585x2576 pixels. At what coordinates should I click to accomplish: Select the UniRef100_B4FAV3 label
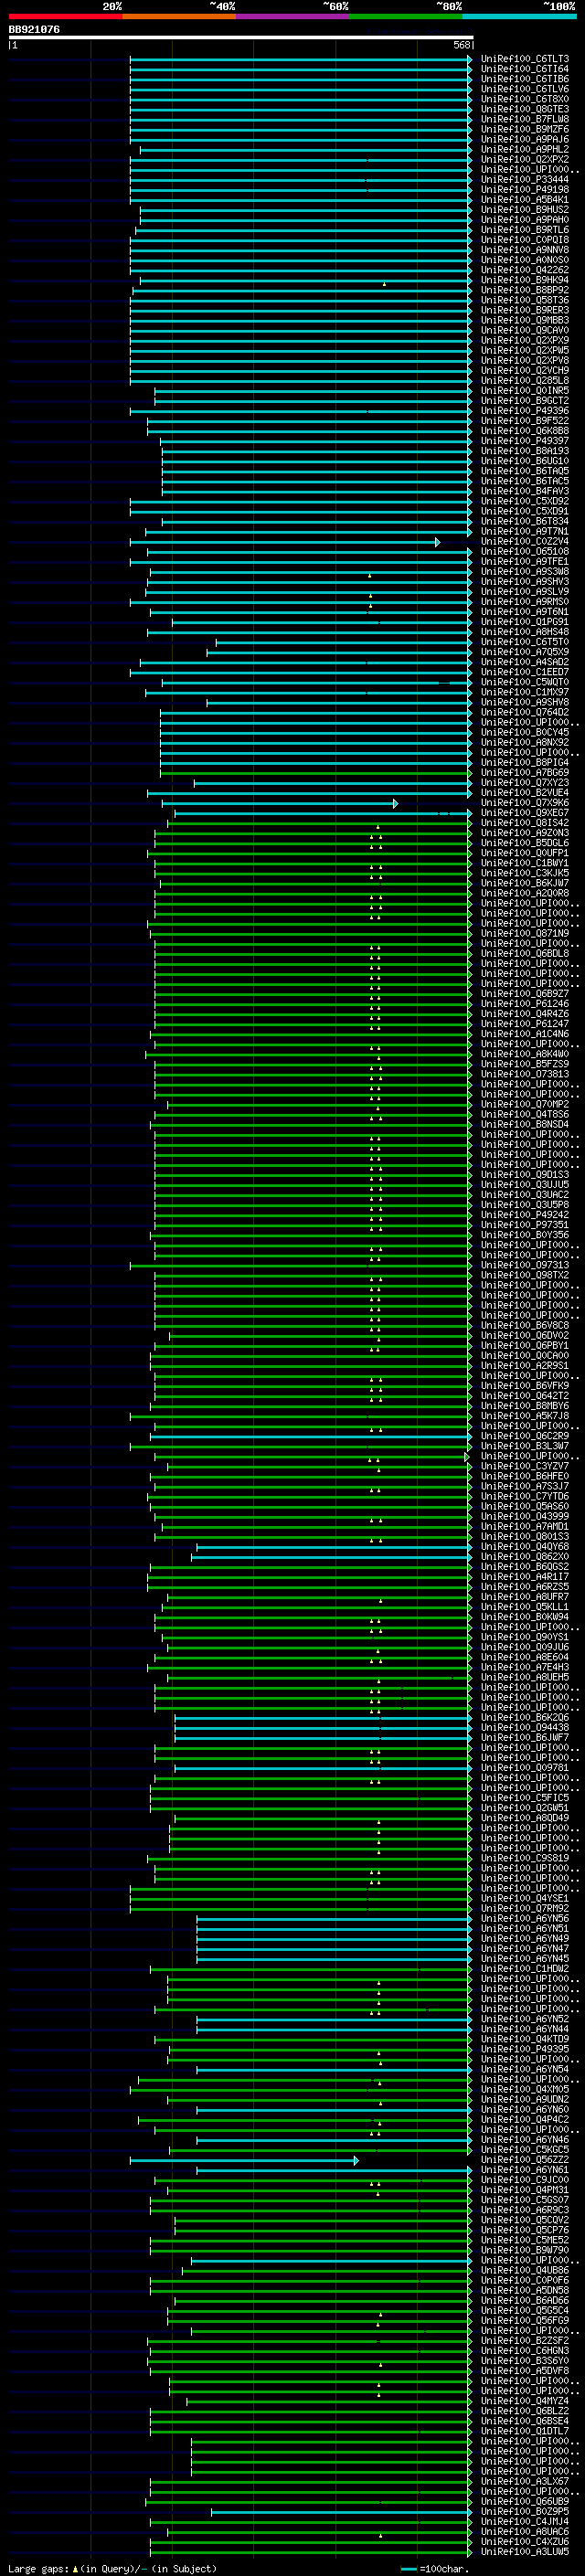(525, 492)
